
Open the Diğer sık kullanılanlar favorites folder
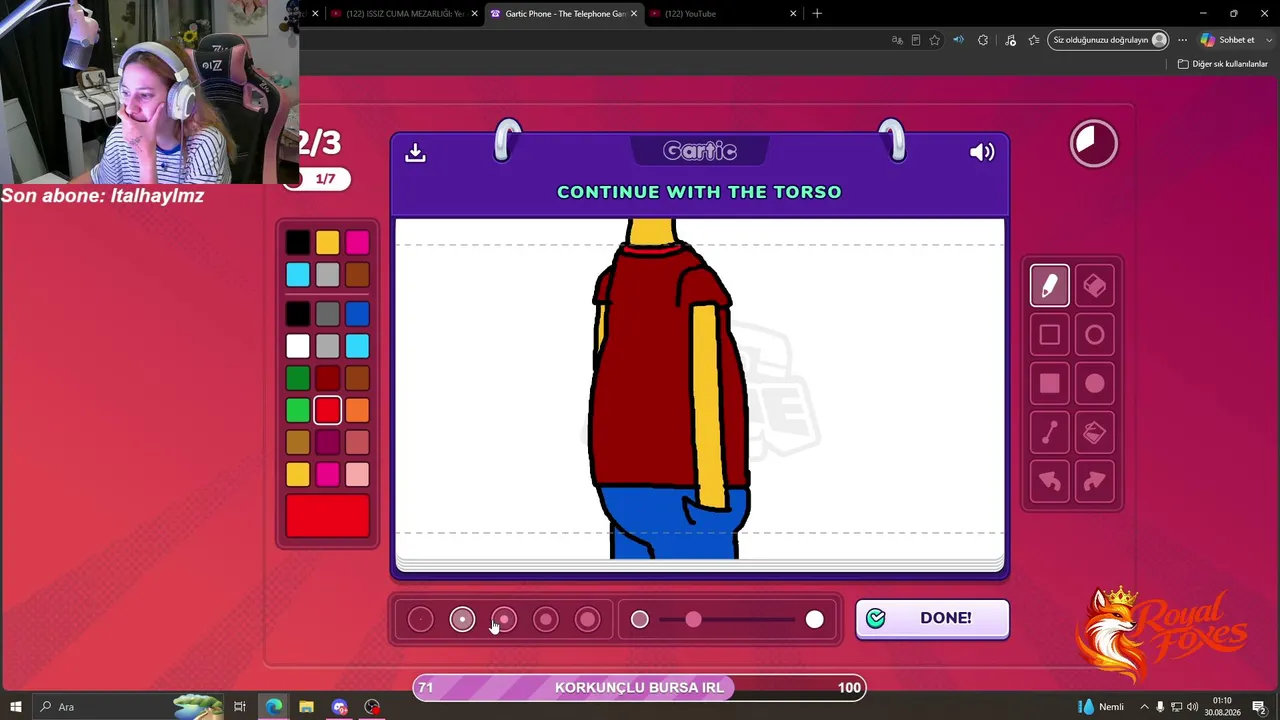[1222, 64]
